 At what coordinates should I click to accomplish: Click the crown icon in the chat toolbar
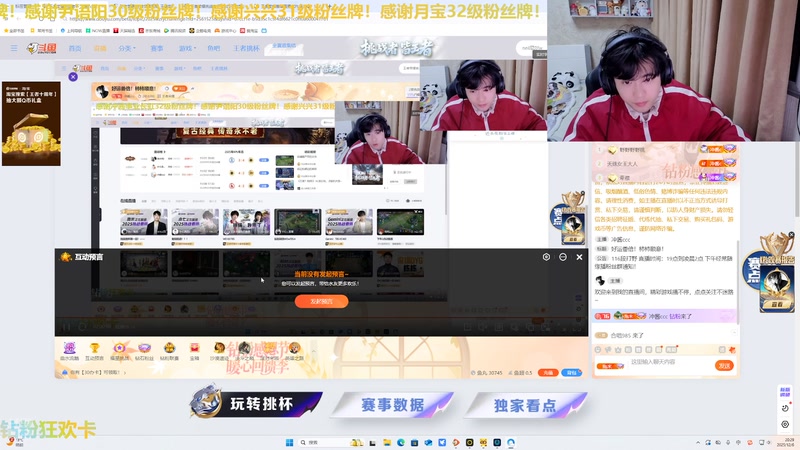(x=618, y=349)
